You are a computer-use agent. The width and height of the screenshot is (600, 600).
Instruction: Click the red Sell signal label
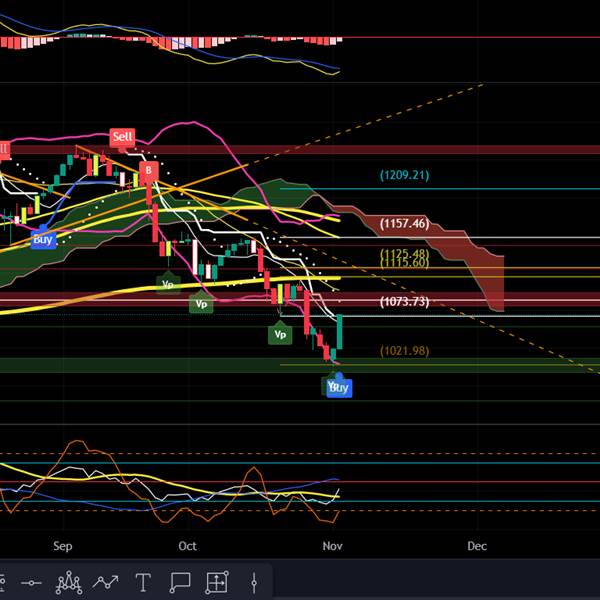point(122,137)
